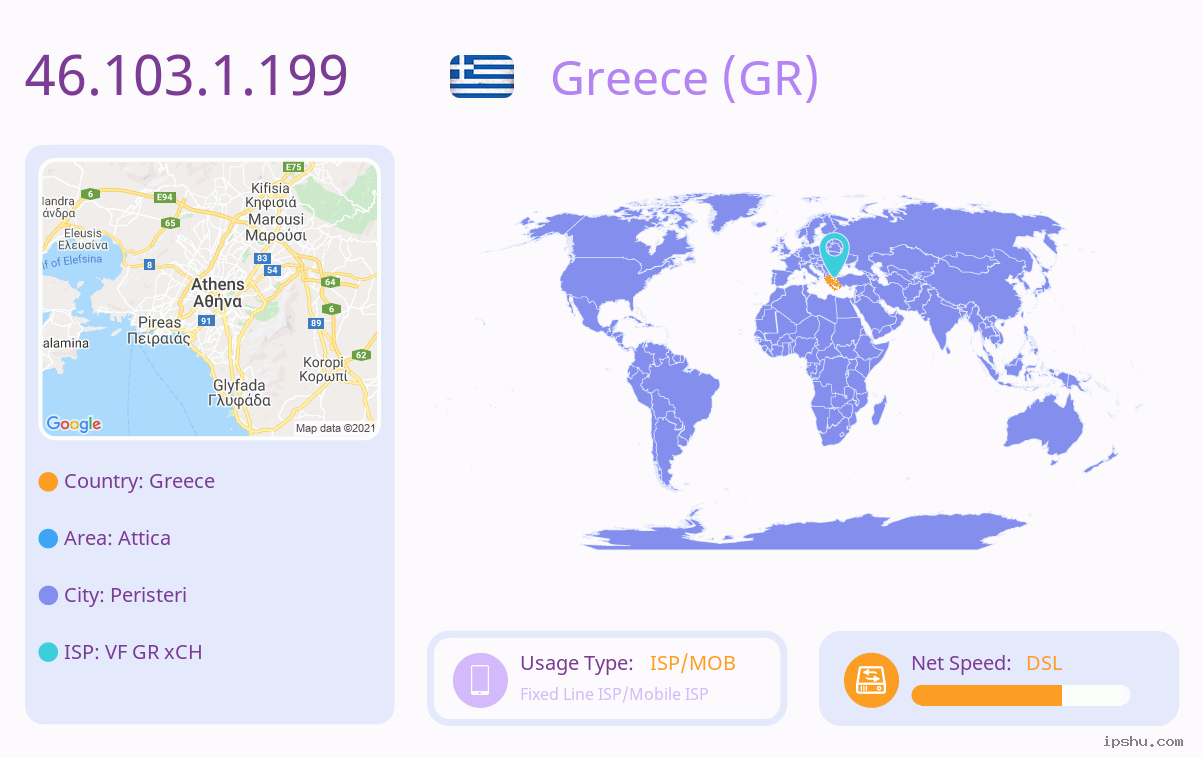Click the DSL net speed value
1203x758 pixels.
1044,663
